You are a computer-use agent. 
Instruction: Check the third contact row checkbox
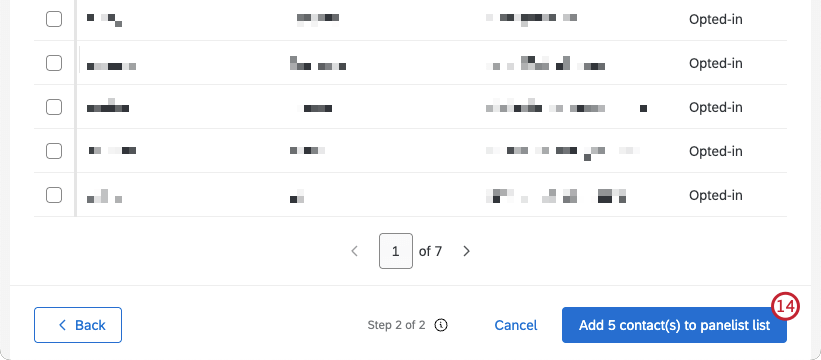click(x=54, y=107)
